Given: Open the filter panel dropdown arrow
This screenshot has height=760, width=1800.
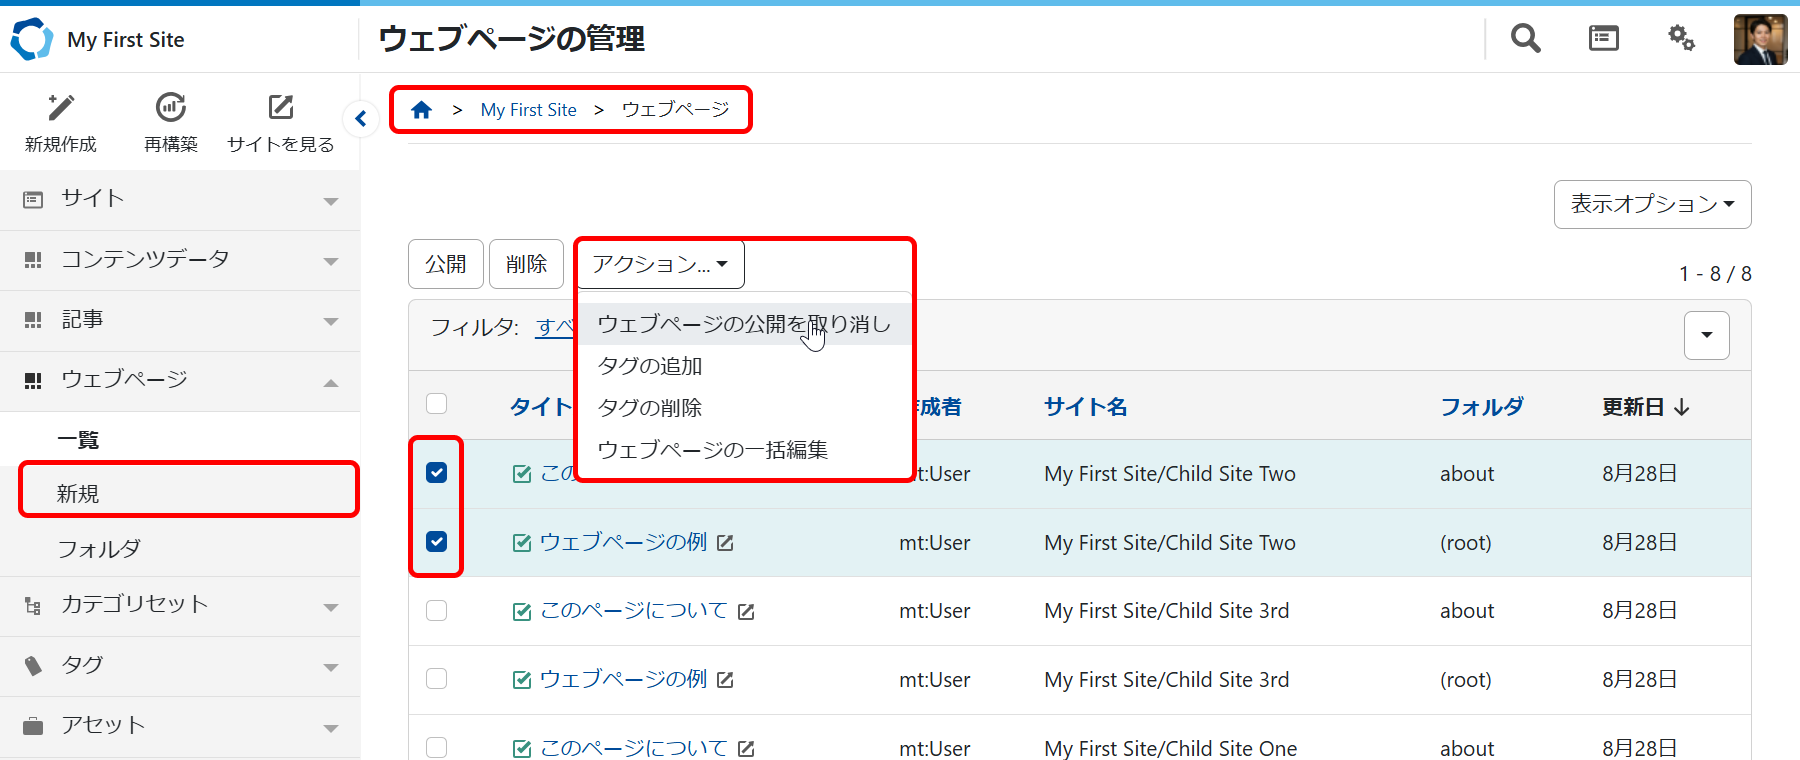Looking at the screenshot, I should (1706, 335).
